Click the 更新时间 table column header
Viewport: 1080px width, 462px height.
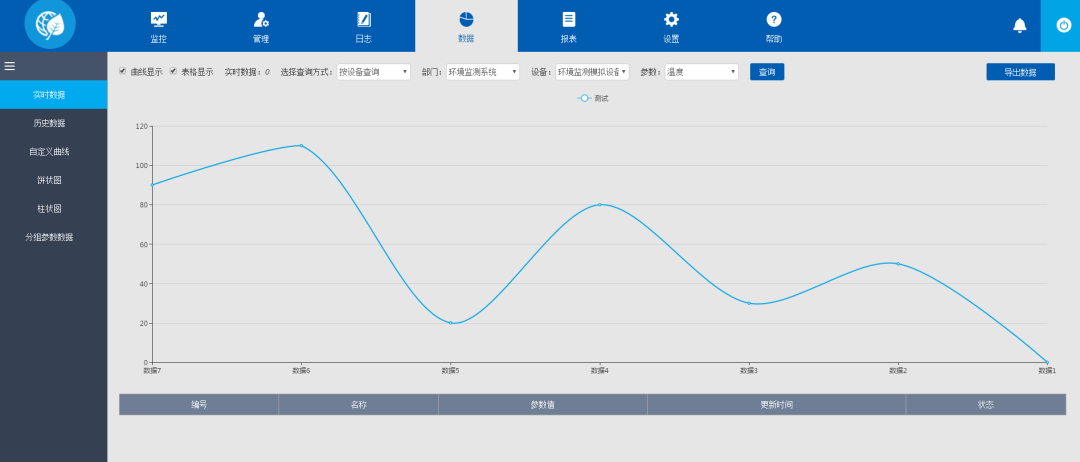pos(776,405)
